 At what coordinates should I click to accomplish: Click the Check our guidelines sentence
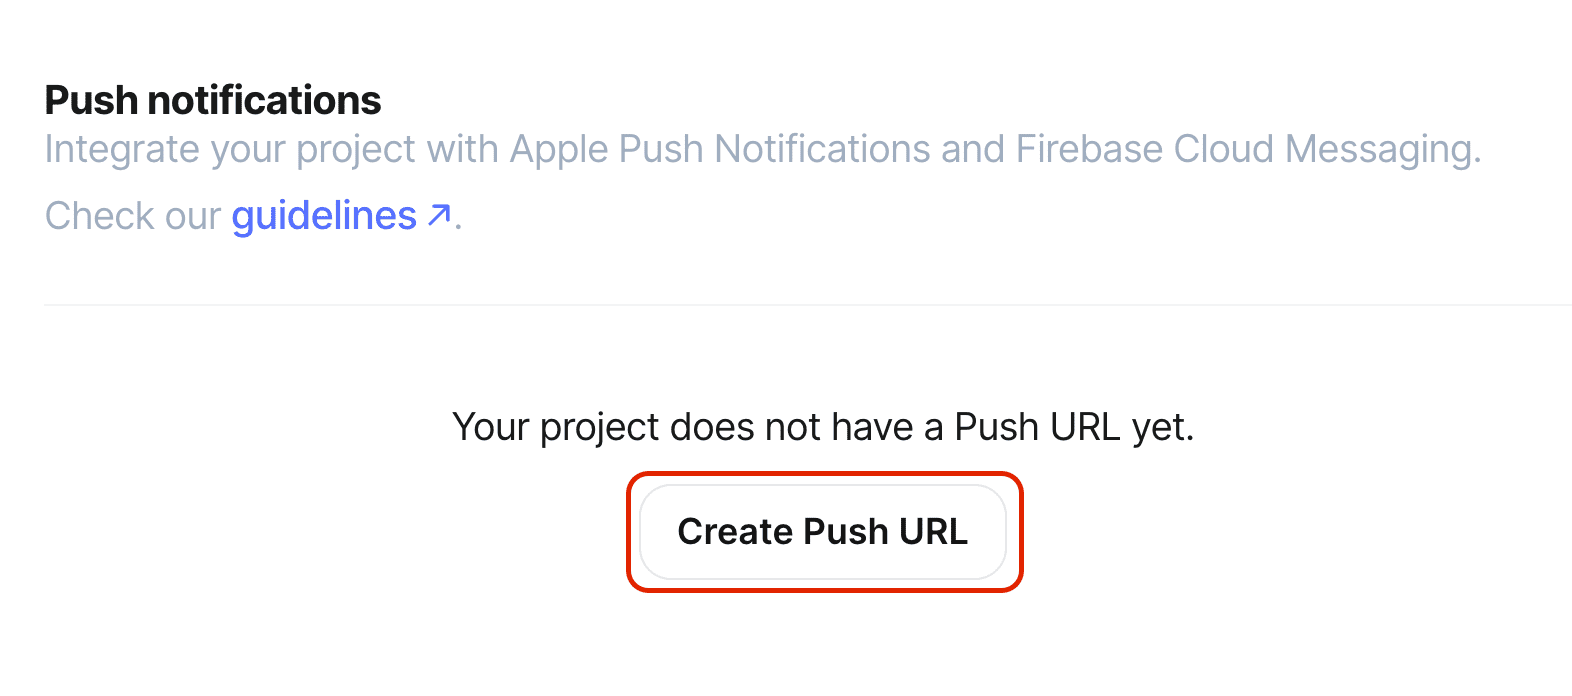pyautogui.click(x=250, y=215)
